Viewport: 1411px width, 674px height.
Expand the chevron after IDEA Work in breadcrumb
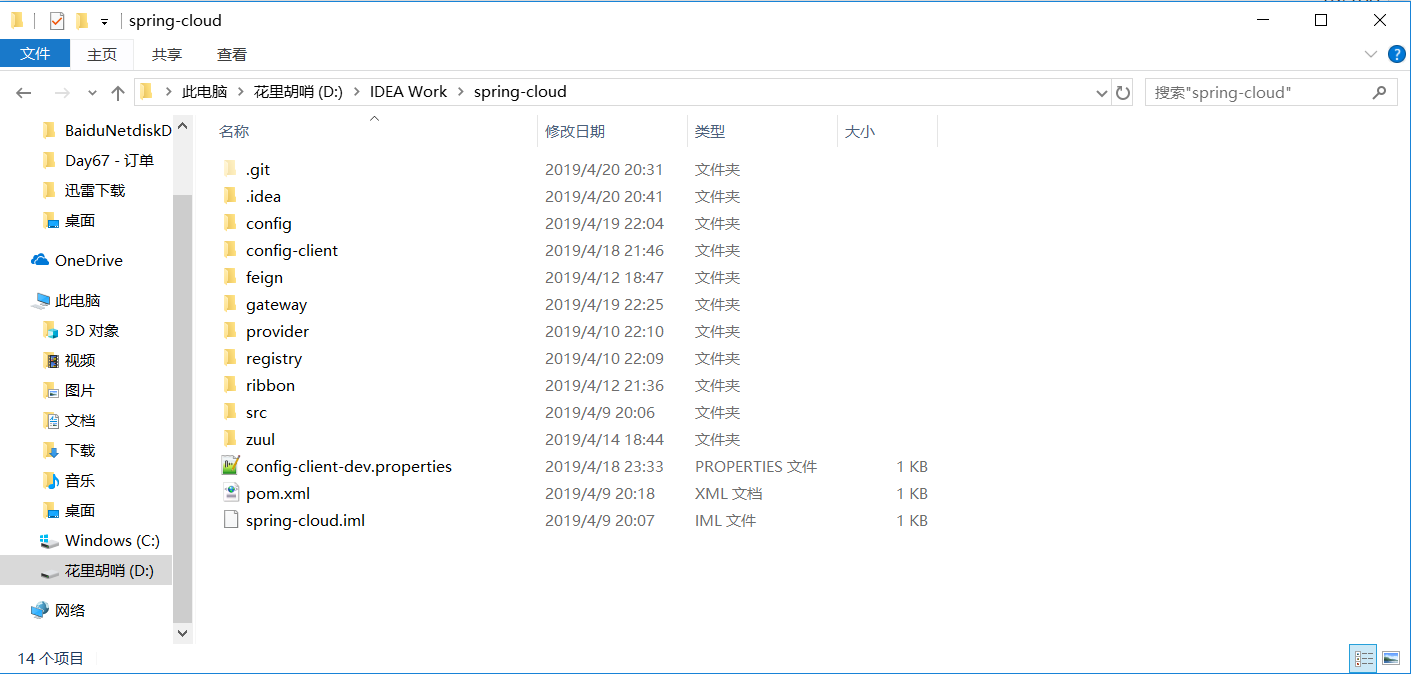[461, 92]
